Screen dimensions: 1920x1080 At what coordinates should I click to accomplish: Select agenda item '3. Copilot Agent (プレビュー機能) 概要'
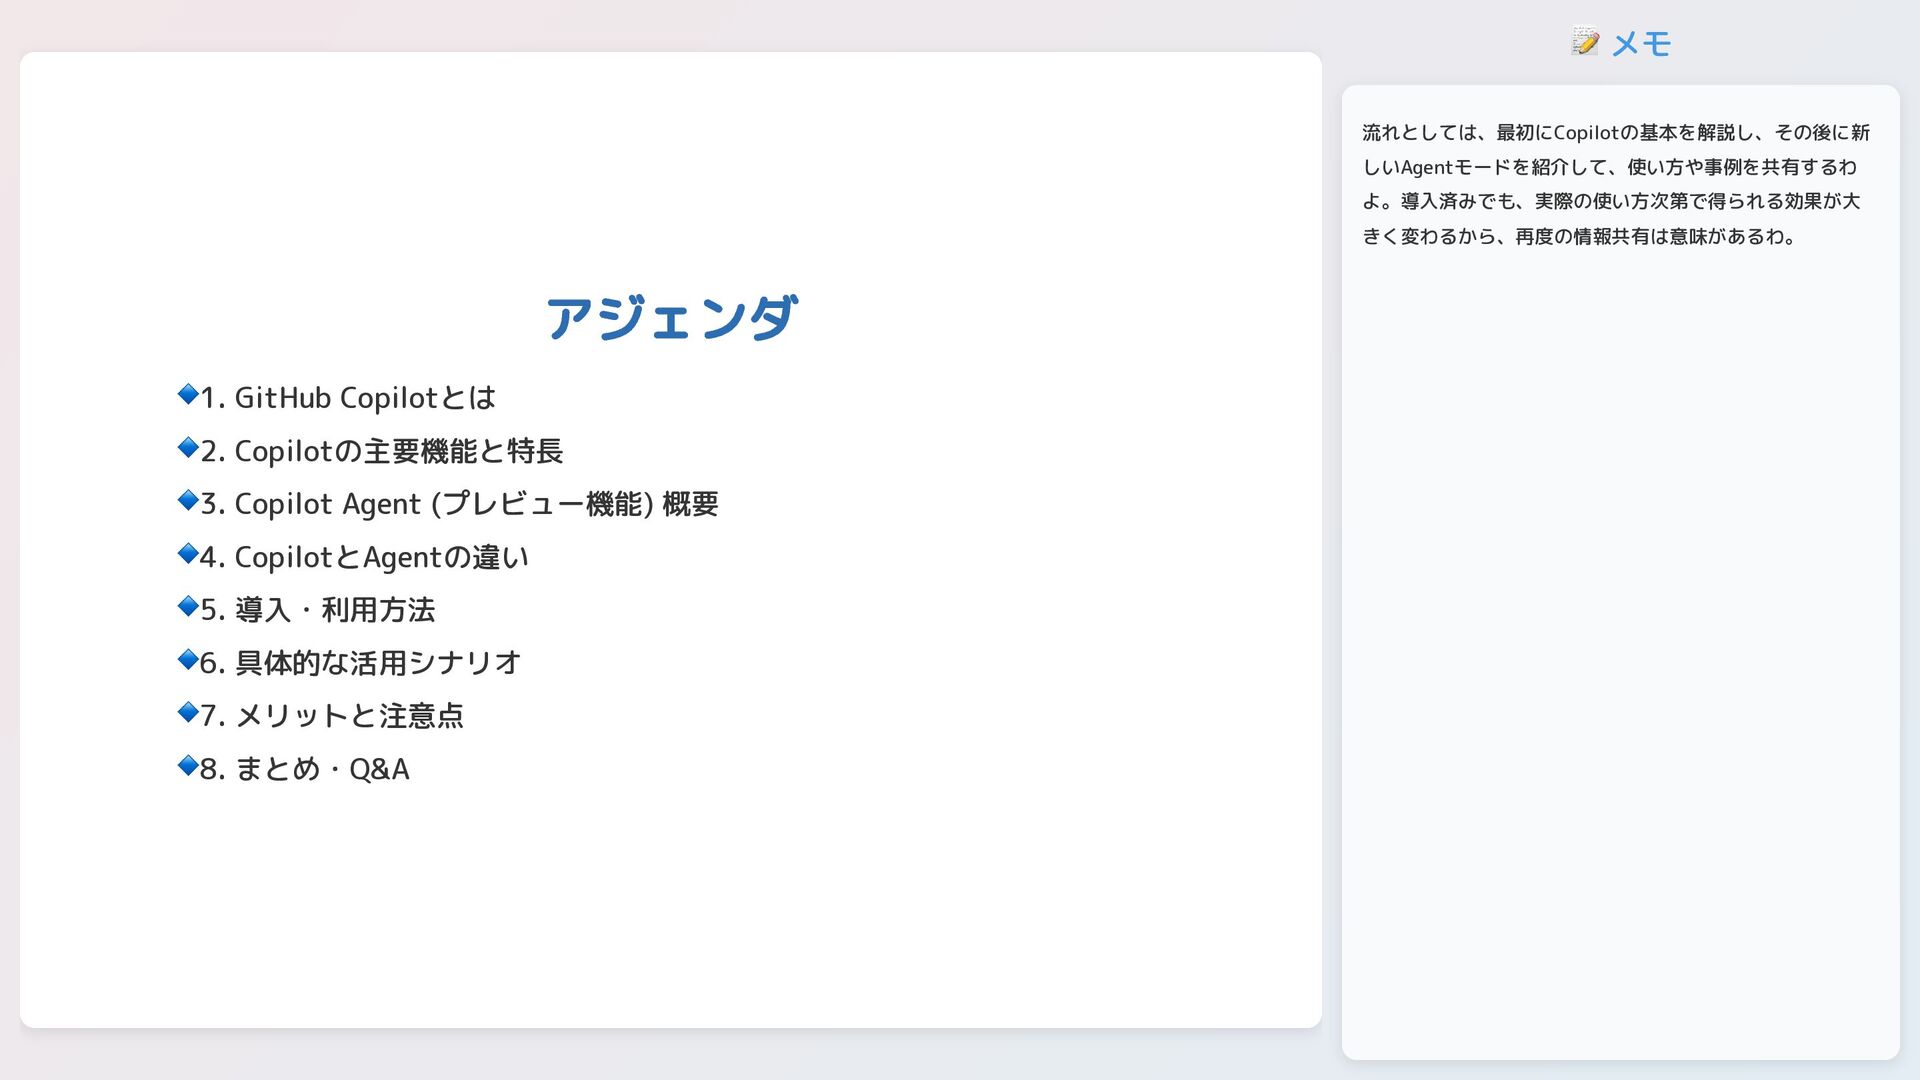pos(459,503)
